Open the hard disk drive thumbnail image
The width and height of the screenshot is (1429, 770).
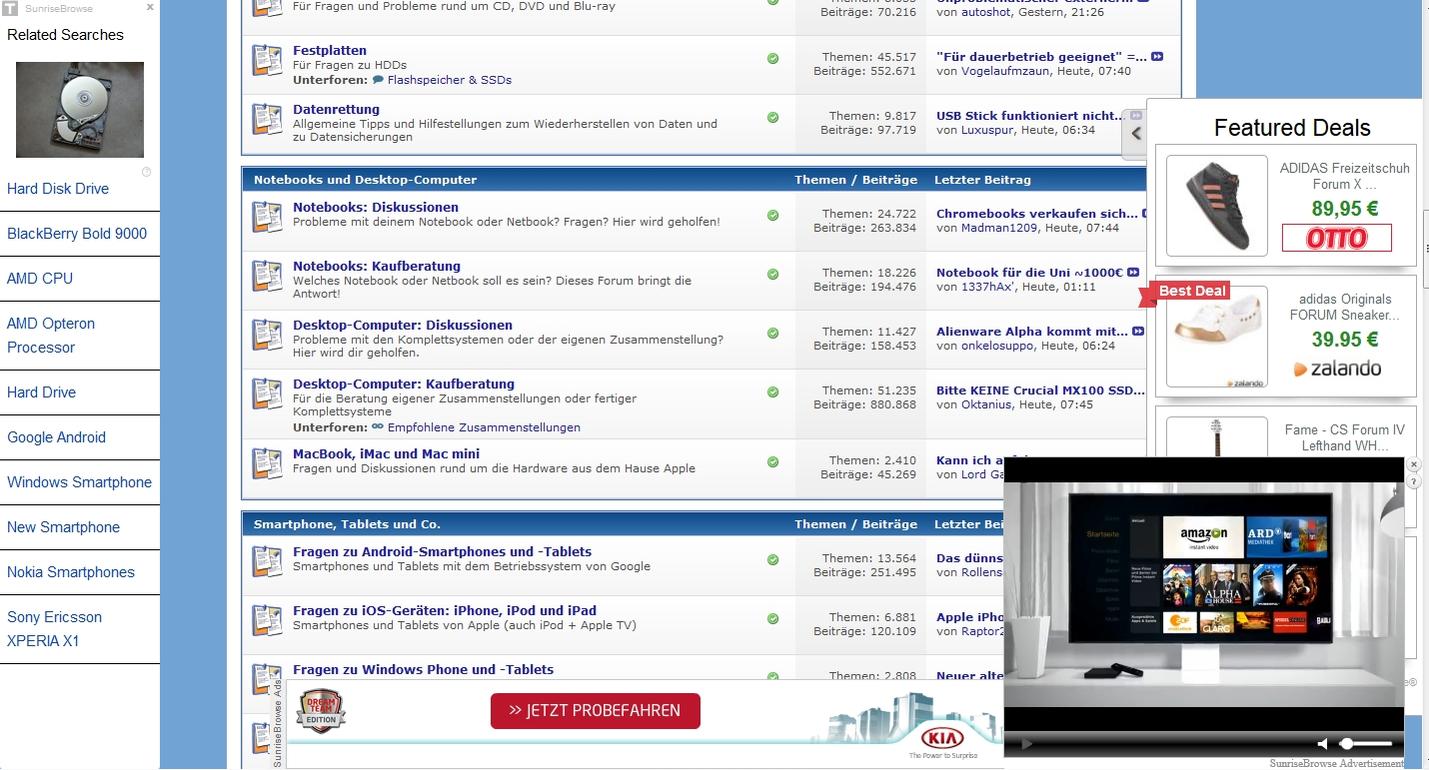click(80, 109)
